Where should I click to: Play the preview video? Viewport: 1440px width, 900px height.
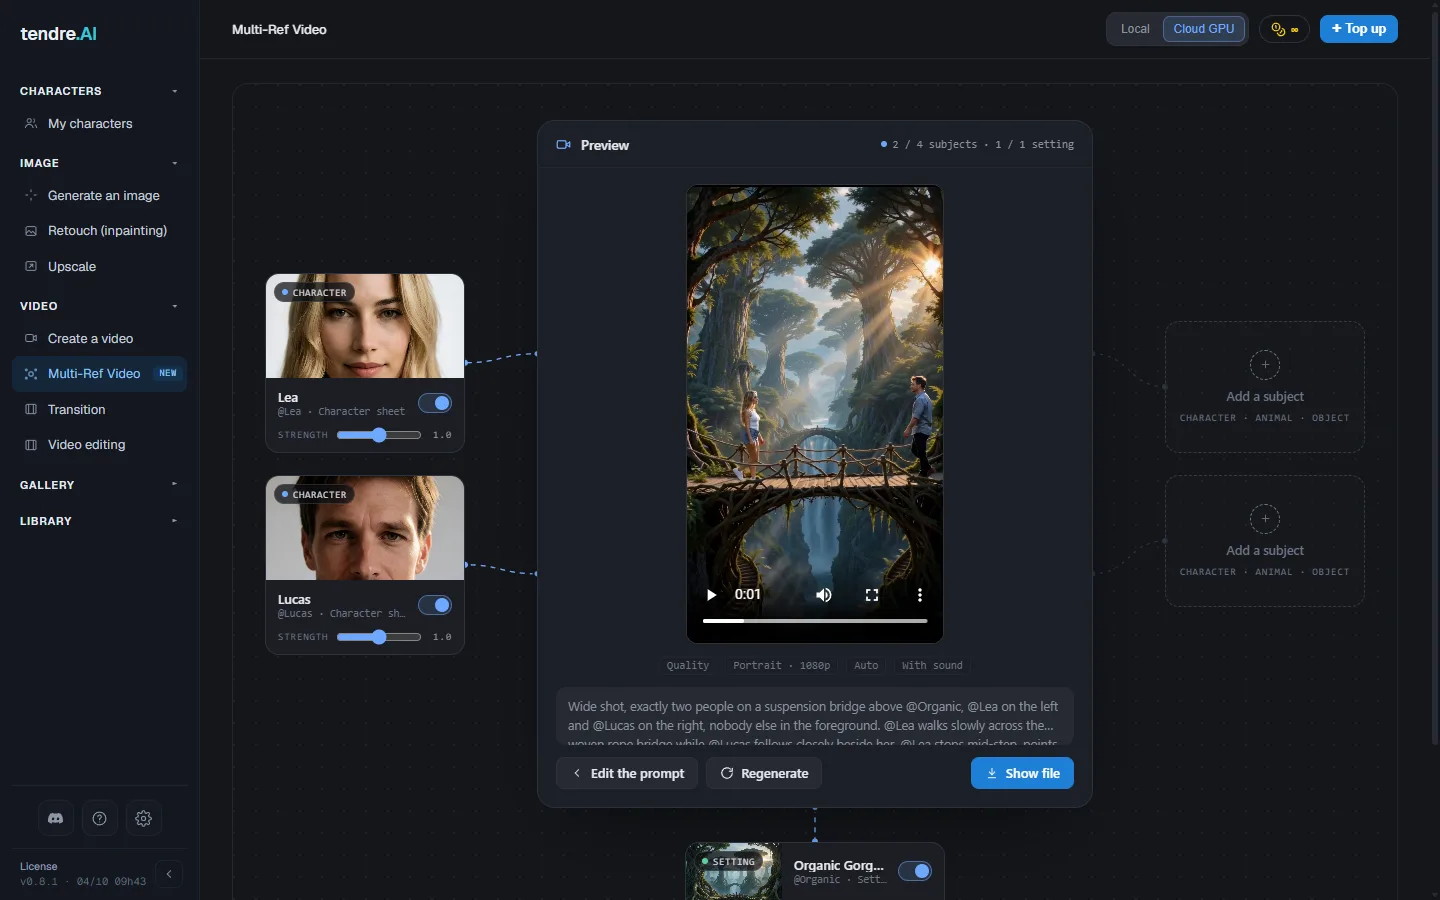tap(711, 595)
